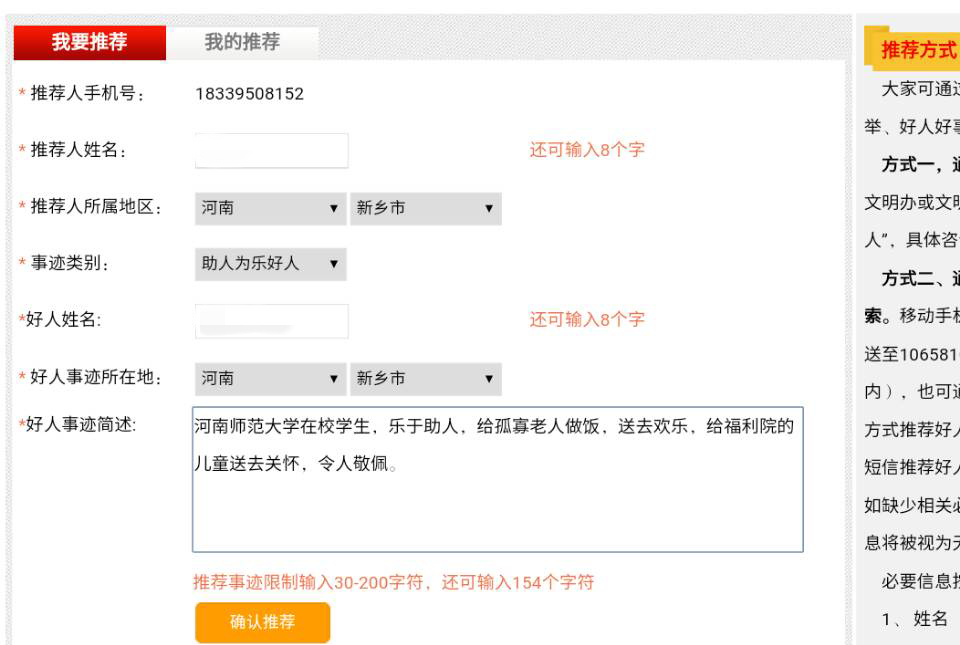Open the 好人事迹所在地 city dropdown

425,379
